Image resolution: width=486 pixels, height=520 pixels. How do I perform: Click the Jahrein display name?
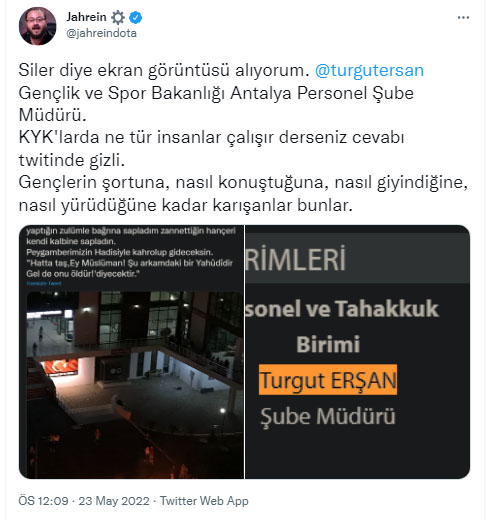click(x=86, y=17)
